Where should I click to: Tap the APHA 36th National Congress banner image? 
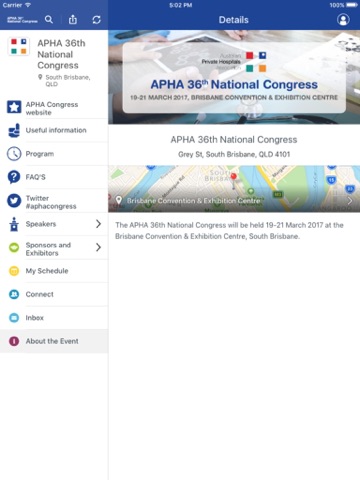point(234,77)
